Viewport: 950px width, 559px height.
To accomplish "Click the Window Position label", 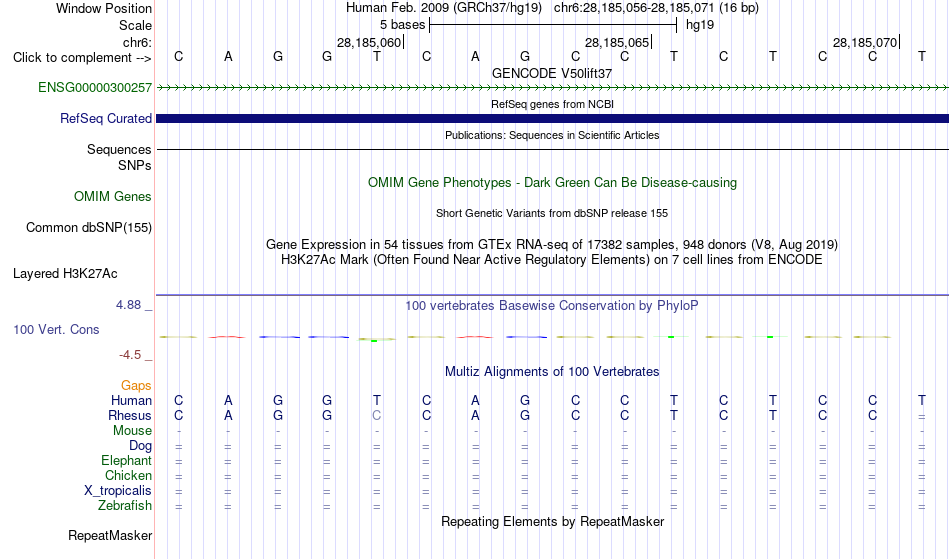I will [x=104, y=8].
